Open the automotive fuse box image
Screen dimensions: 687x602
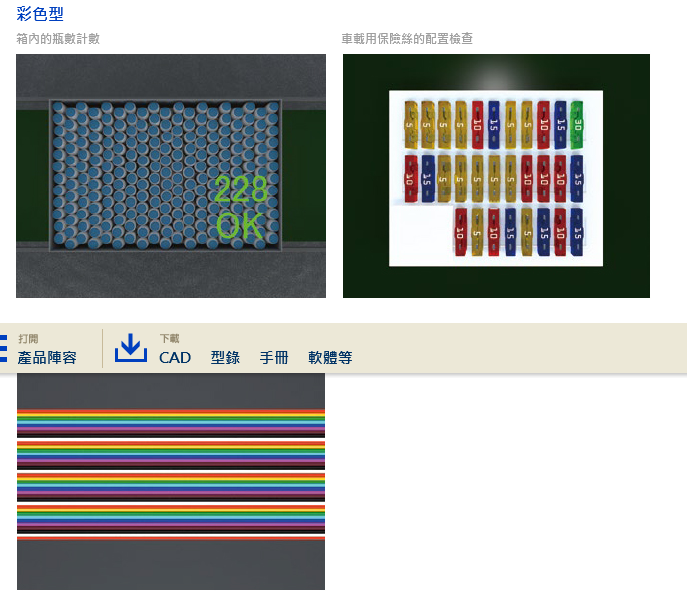(x=496, y=175)
